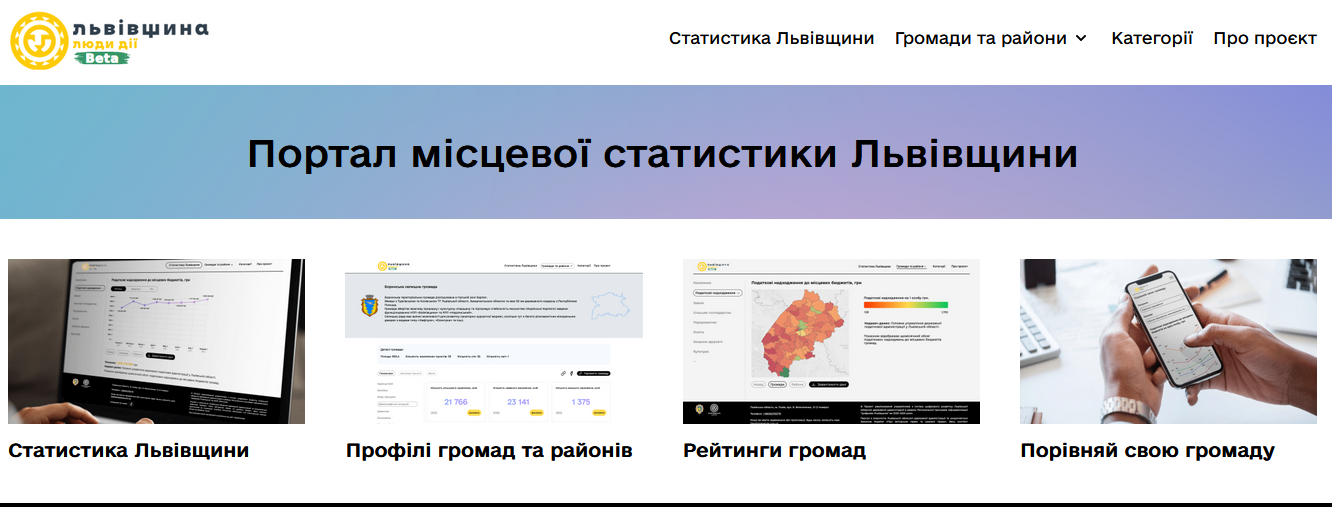Click the Статистика Львівщини card title link
Image resolution: width=1332 pixels, height=507 pixels.
click(x=129, y=451)
